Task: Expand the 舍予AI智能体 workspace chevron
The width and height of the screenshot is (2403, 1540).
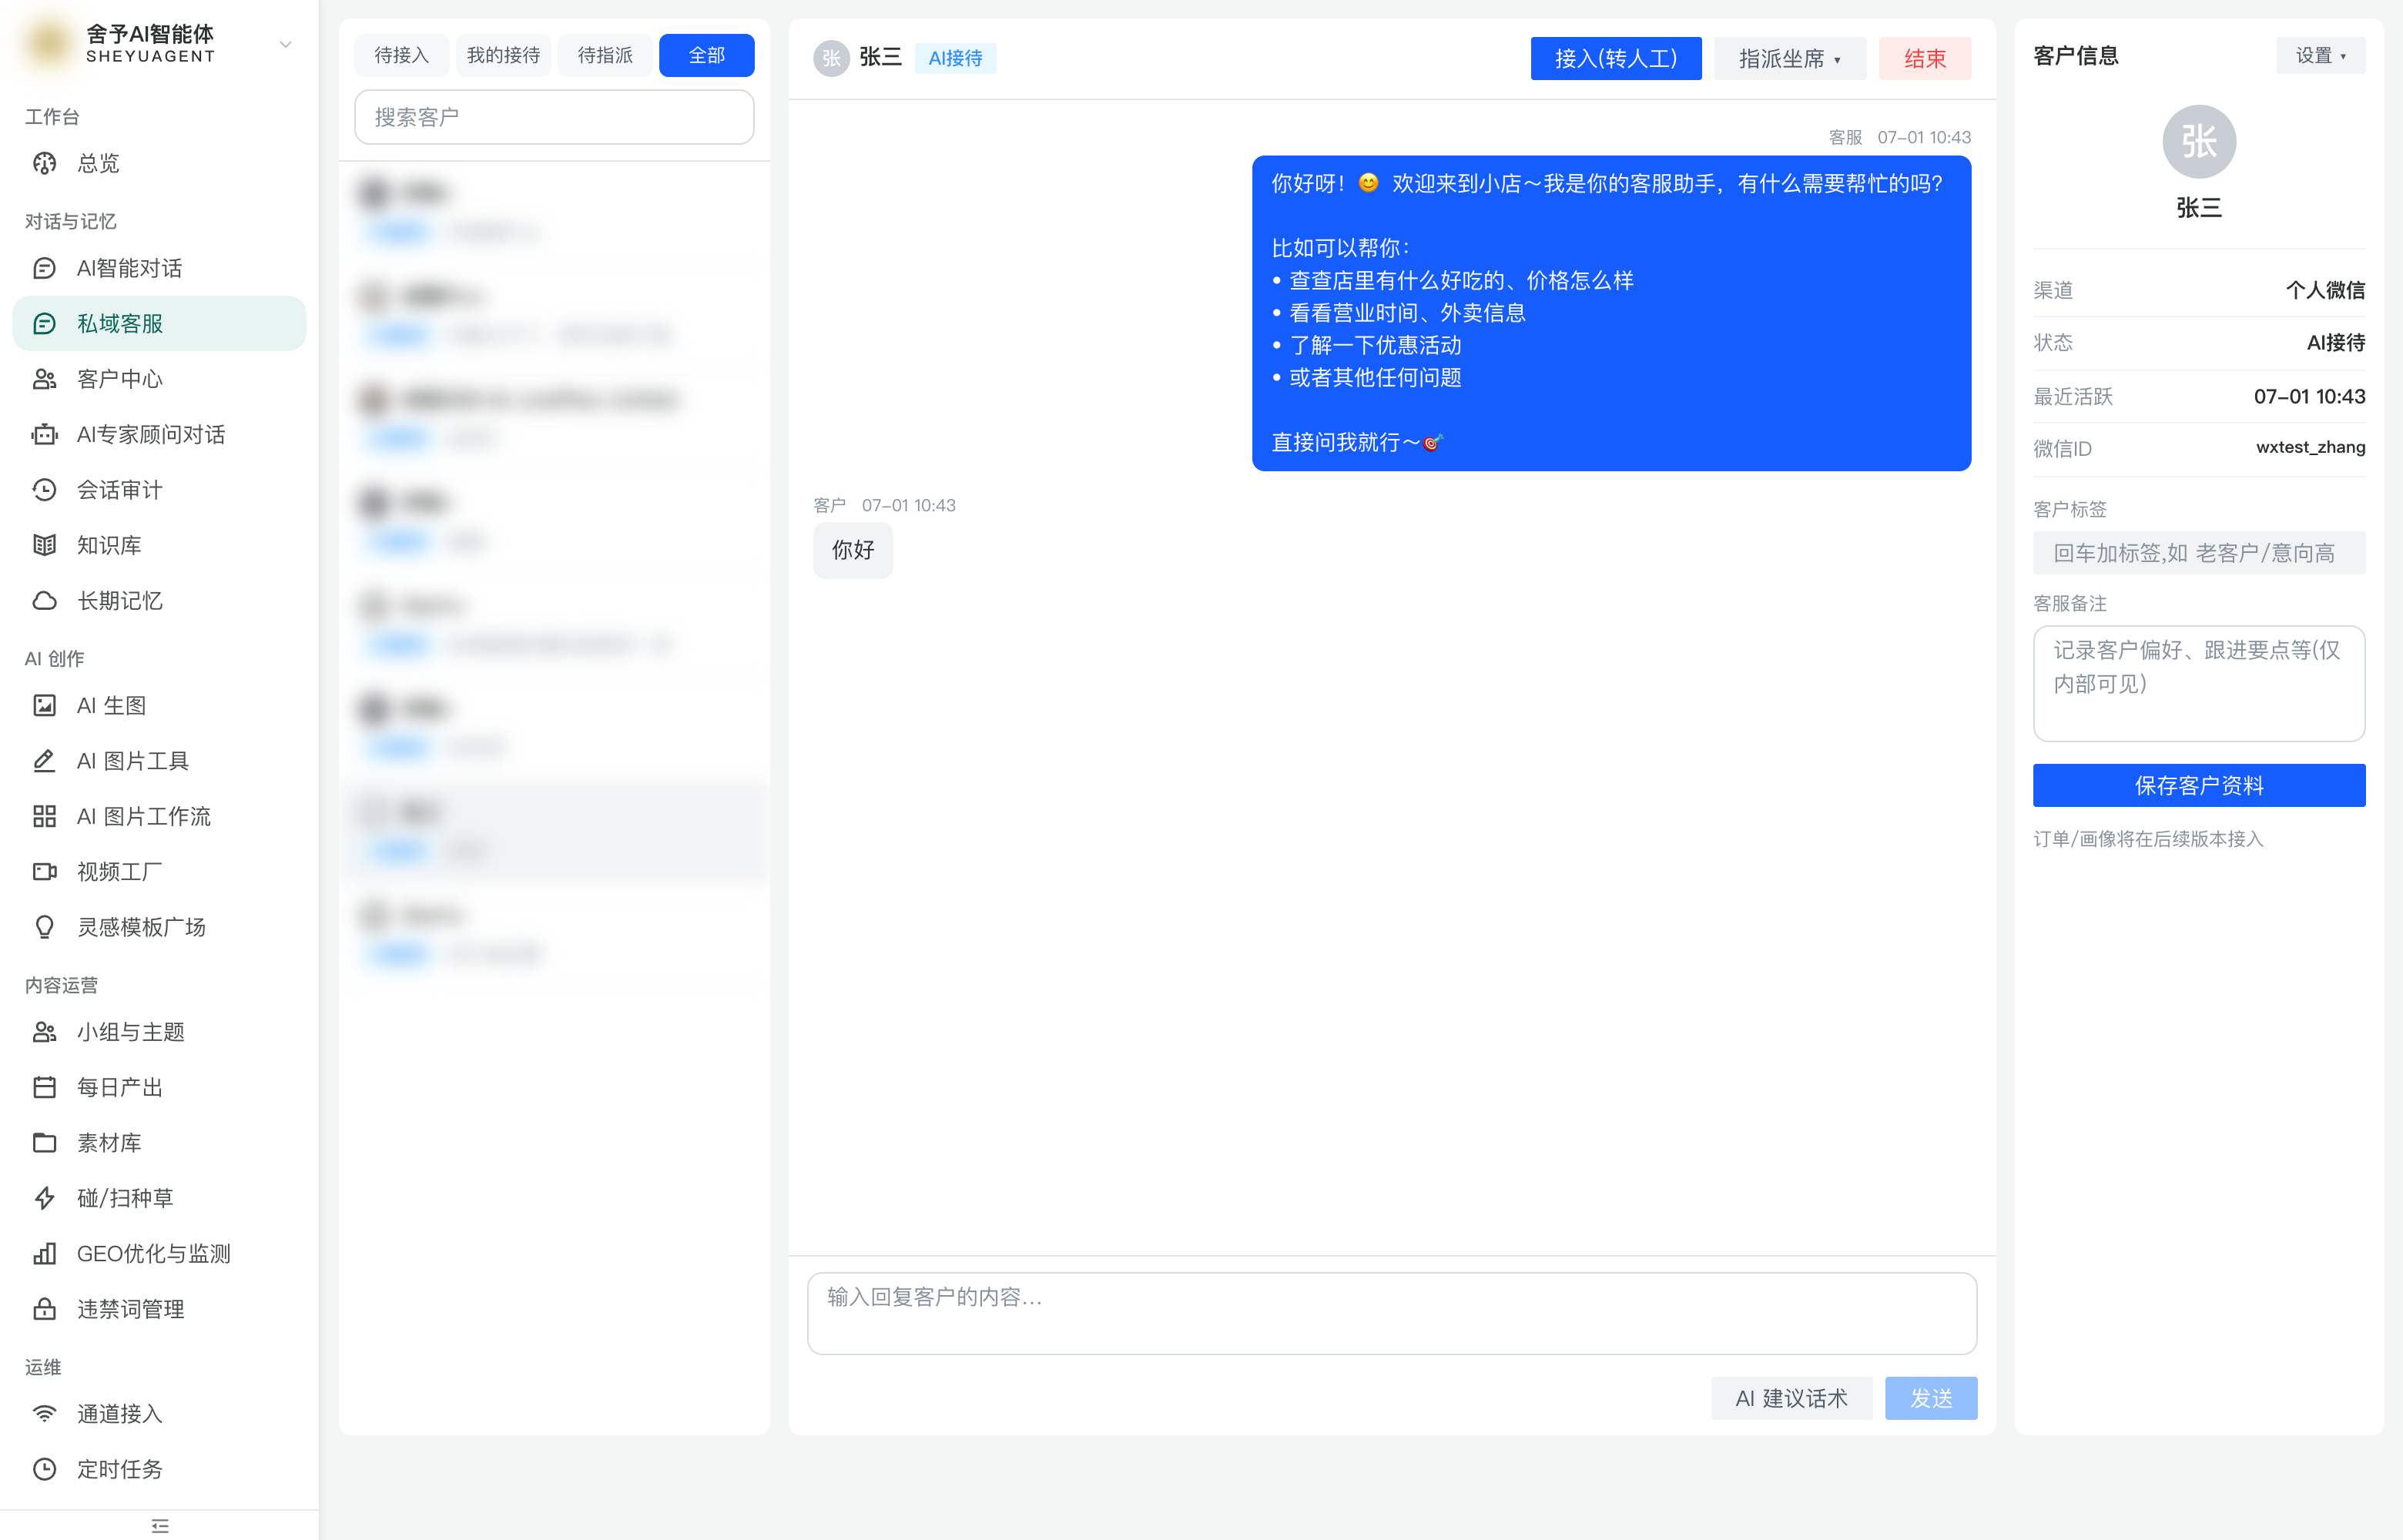Action: tap(286, 44)
